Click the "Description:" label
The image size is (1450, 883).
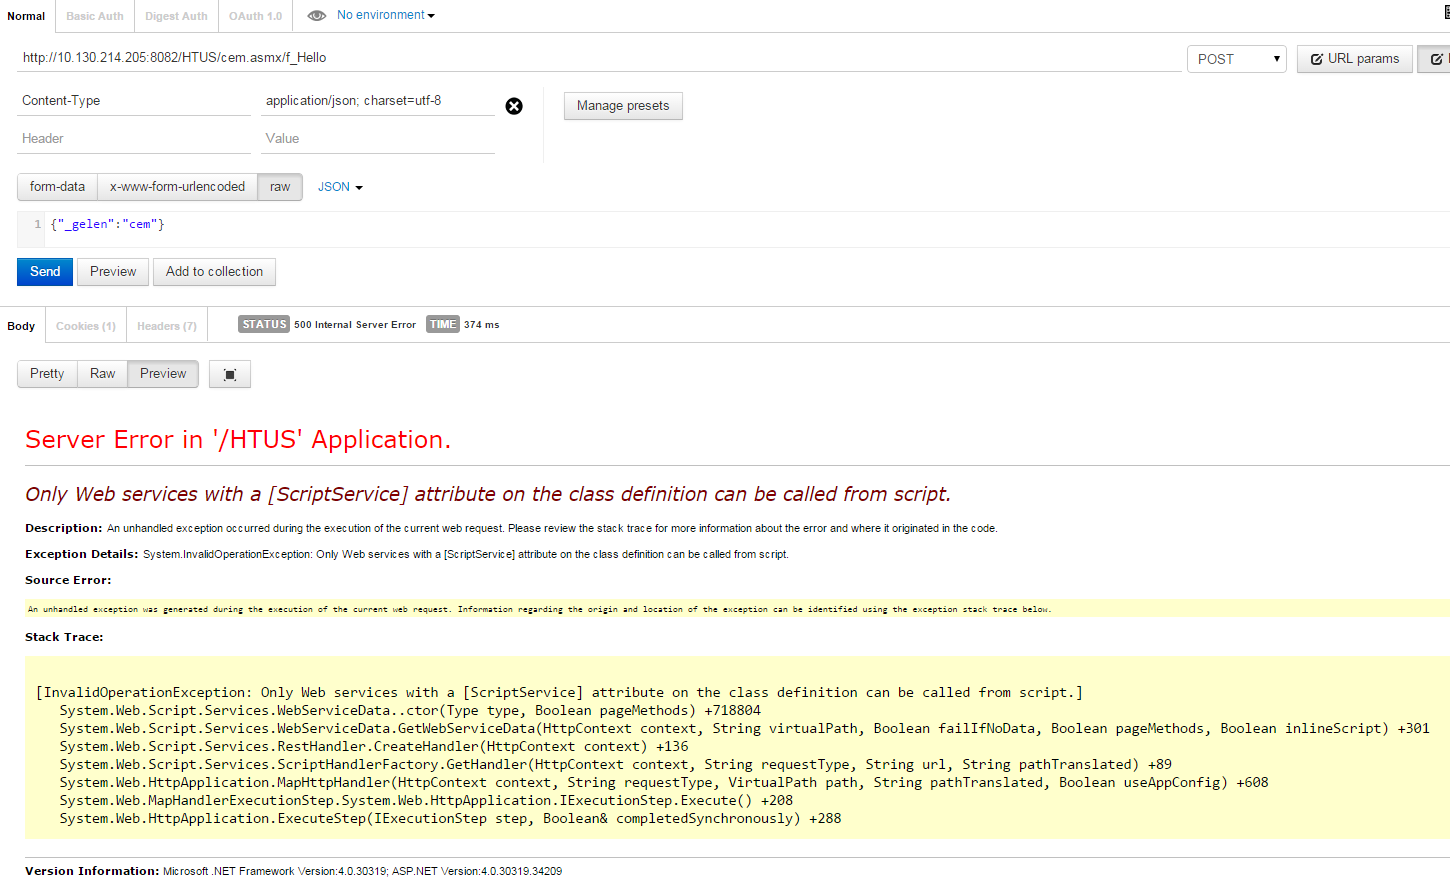coord(64,528)
